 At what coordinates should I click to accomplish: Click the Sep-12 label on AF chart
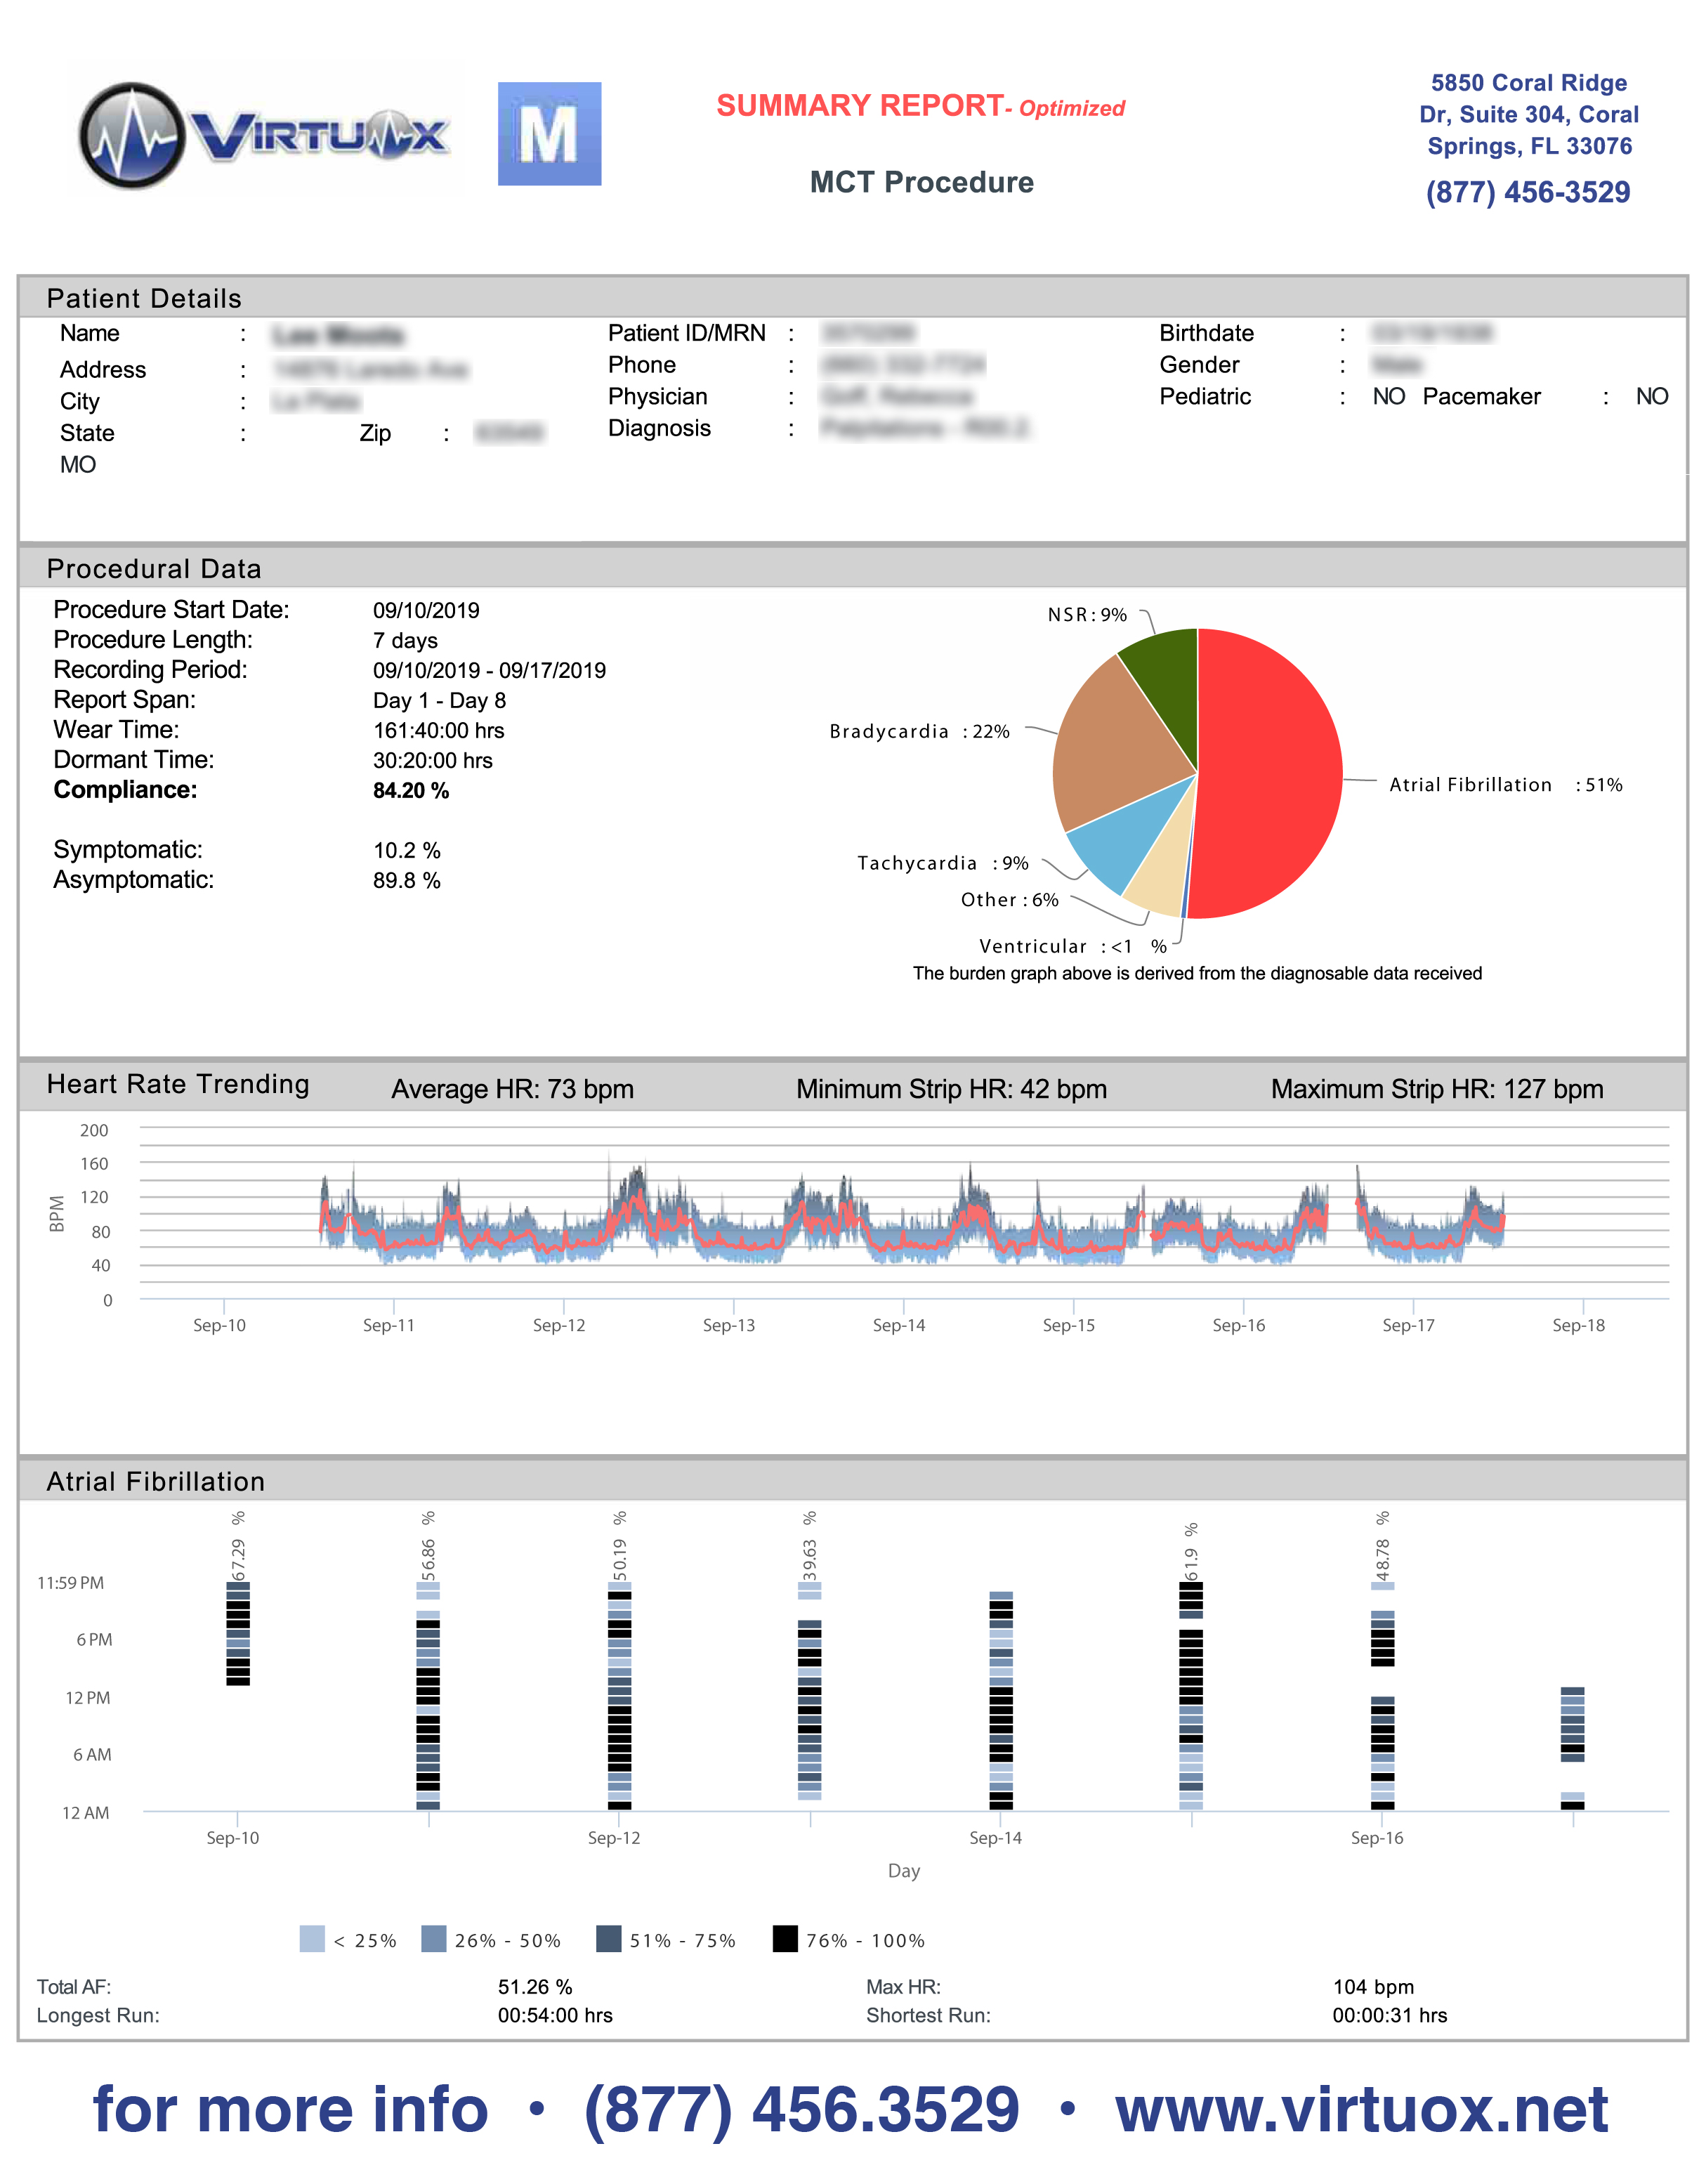pyautogui.click(x=614, y=1838)
